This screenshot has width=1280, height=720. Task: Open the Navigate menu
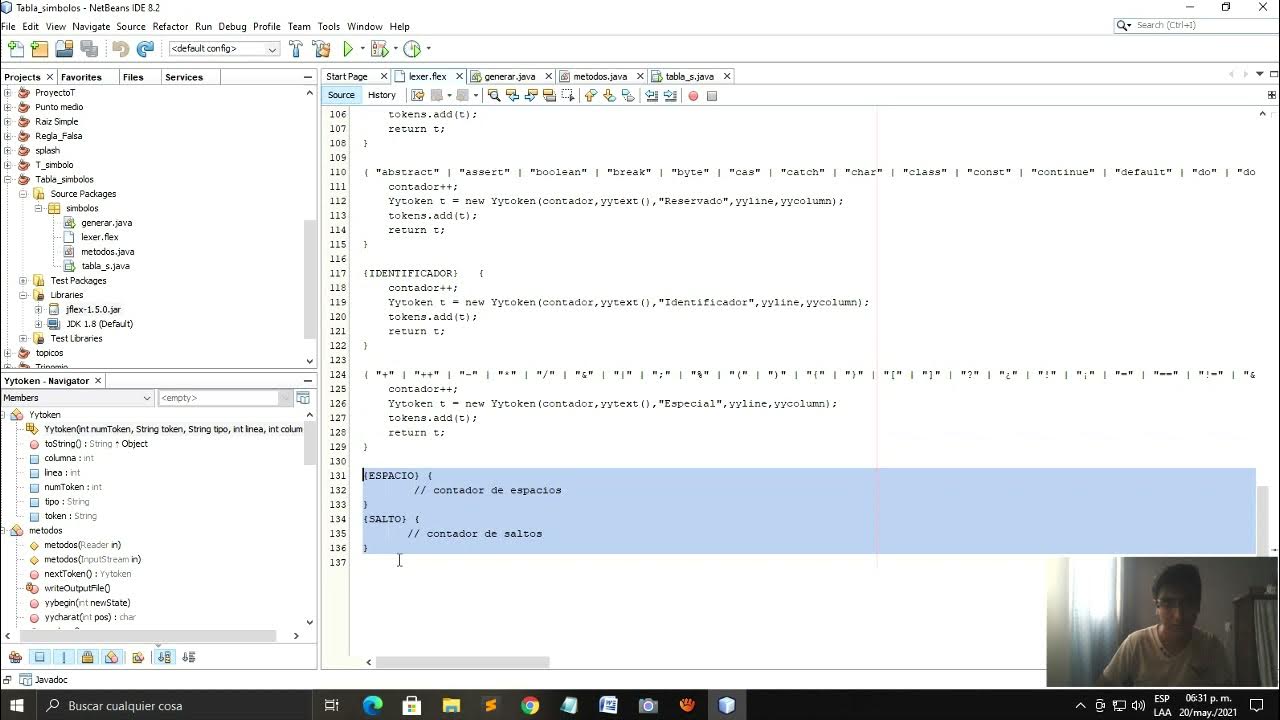pyautogui.click(x=91, y=26)
